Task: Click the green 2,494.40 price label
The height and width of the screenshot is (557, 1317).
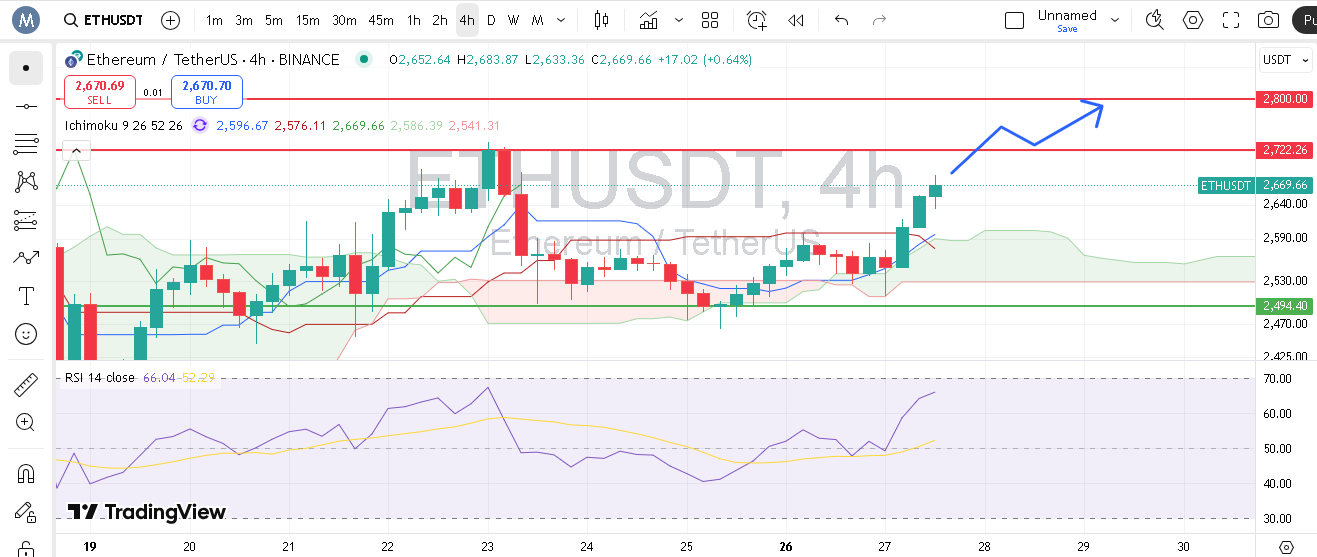Action: pyautogui.click(x=1285, y=306)
